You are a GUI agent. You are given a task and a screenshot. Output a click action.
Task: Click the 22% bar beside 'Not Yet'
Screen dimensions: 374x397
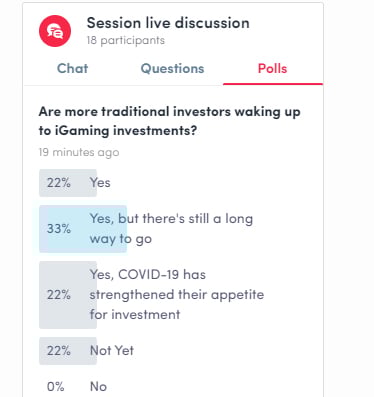pyautogui.click(x=68, y=351)
